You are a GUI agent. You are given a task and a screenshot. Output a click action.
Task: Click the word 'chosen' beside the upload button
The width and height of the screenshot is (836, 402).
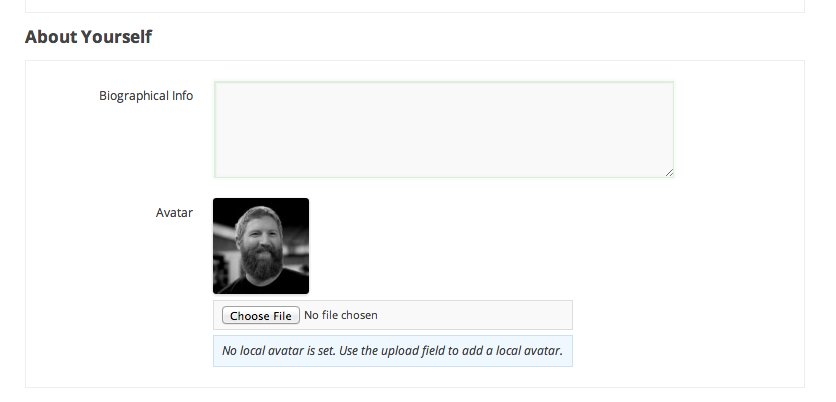point(359,316)
